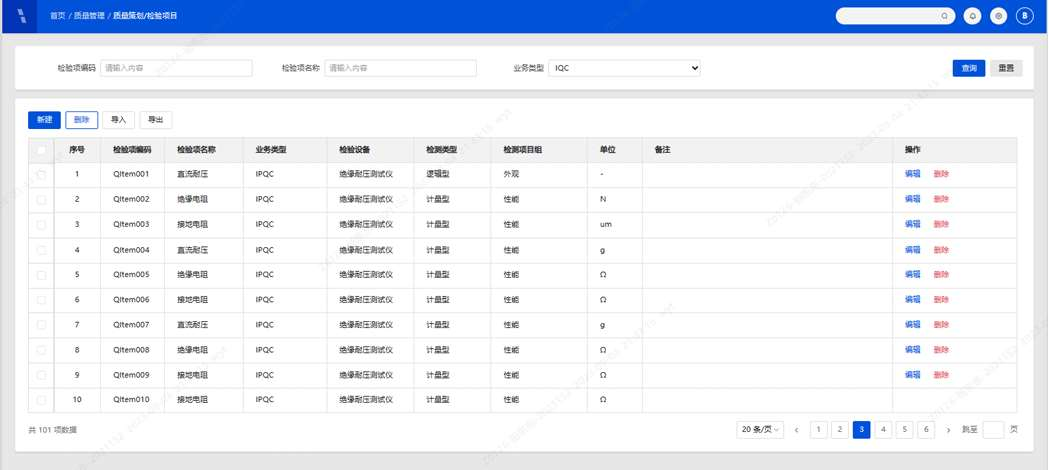The width and height of the screenshot is (1049, 470).
Task: Open the user avatar B menu
Action: [x=1024, y=16]
